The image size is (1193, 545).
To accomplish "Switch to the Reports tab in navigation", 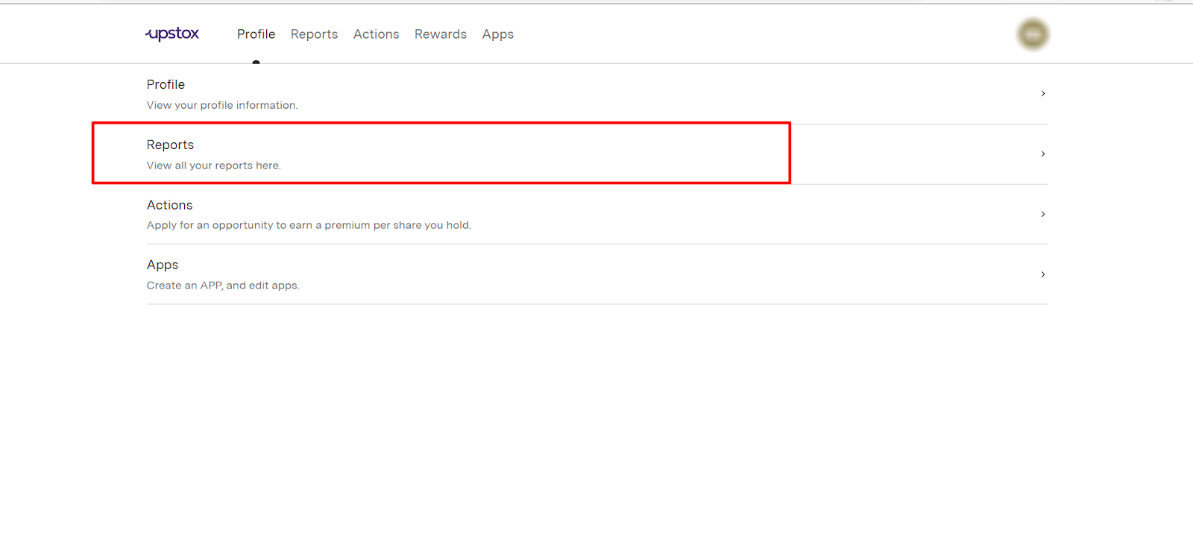I will click(314, 34).
